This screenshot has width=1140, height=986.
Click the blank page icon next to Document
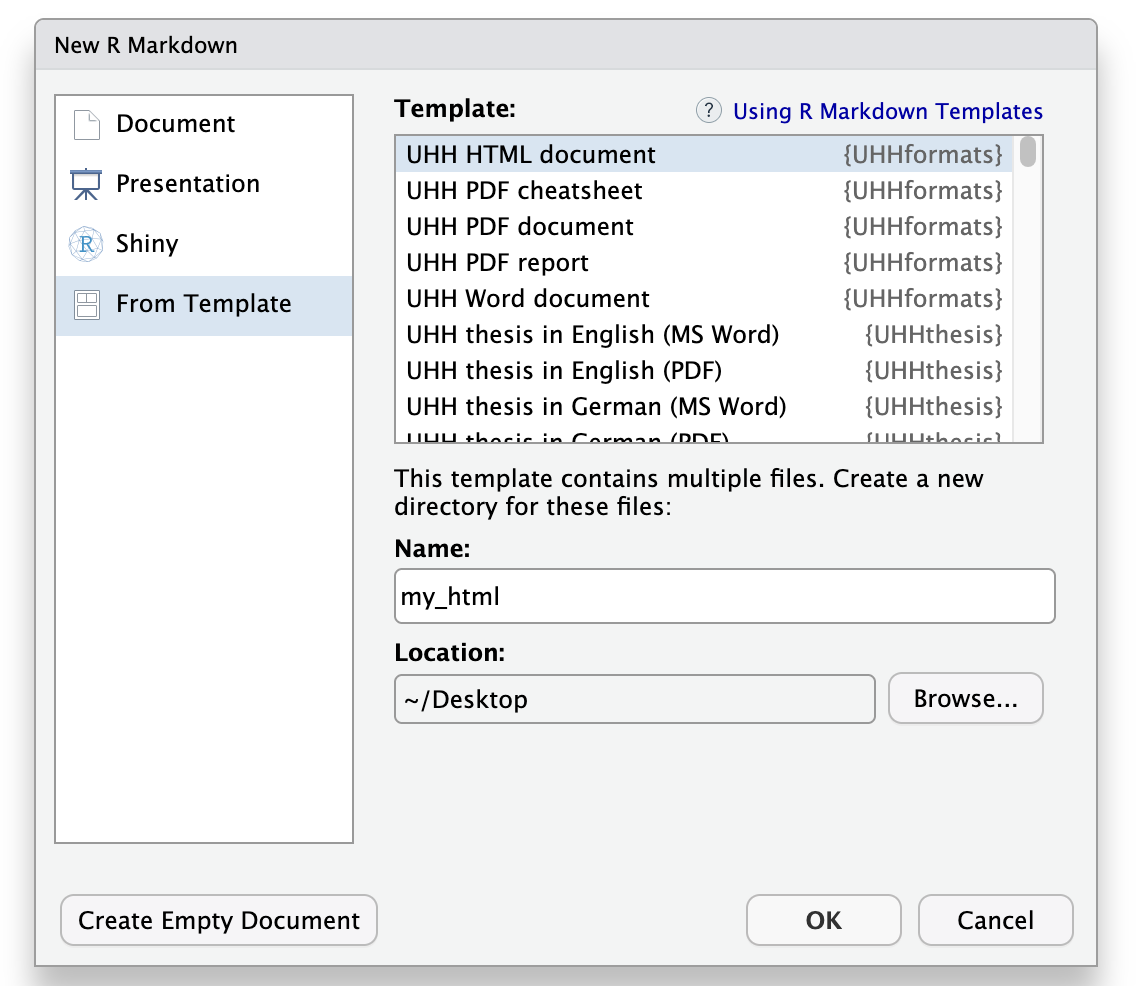(87, 123)
